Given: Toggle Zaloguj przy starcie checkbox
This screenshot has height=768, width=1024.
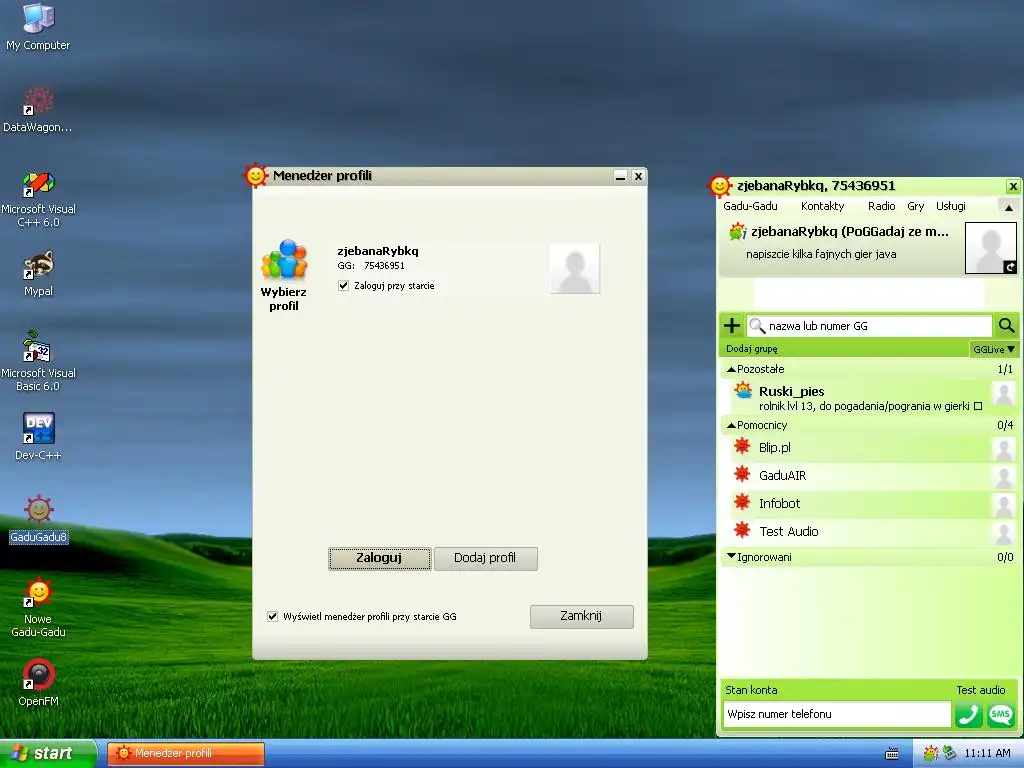Looking at the screenshot, I should tap(344, 285).
